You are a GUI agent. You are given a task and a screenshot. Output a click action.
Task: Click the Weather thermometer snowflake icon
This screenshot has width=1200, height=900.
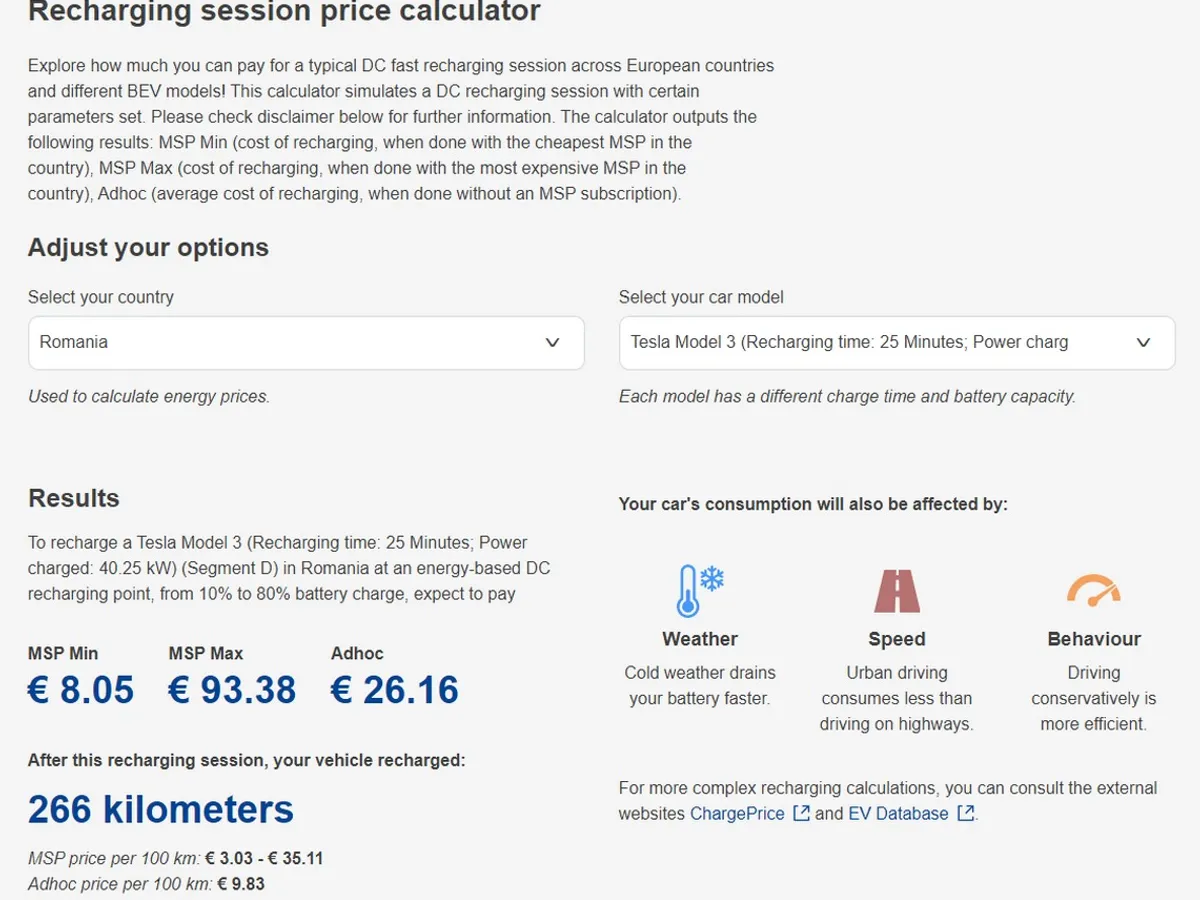699,590
